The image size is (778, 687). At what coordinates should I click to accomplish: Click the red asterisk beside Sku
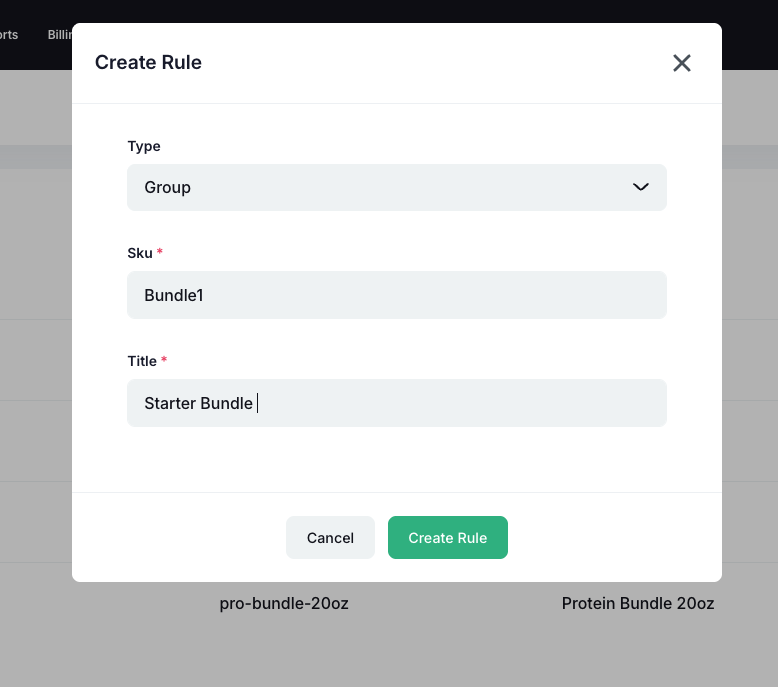[x=160, y=253]
